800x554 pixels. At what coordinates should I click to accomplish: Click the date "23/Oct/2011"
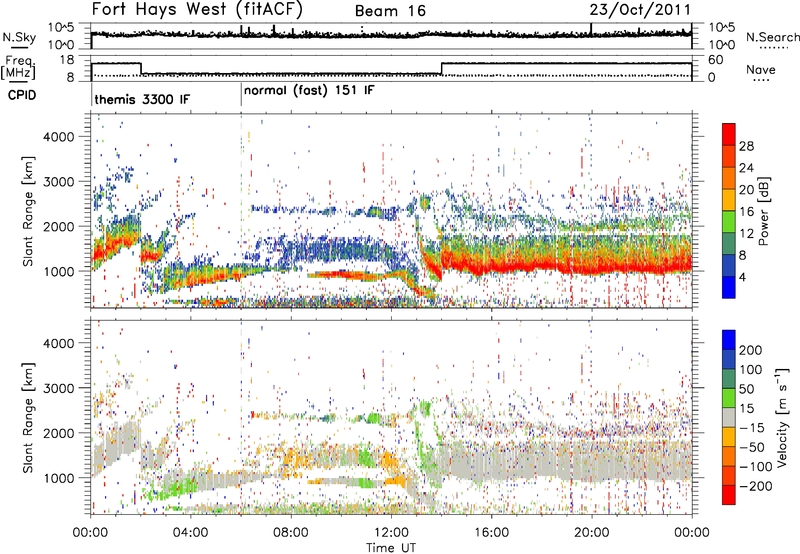(x=640, y=10)
